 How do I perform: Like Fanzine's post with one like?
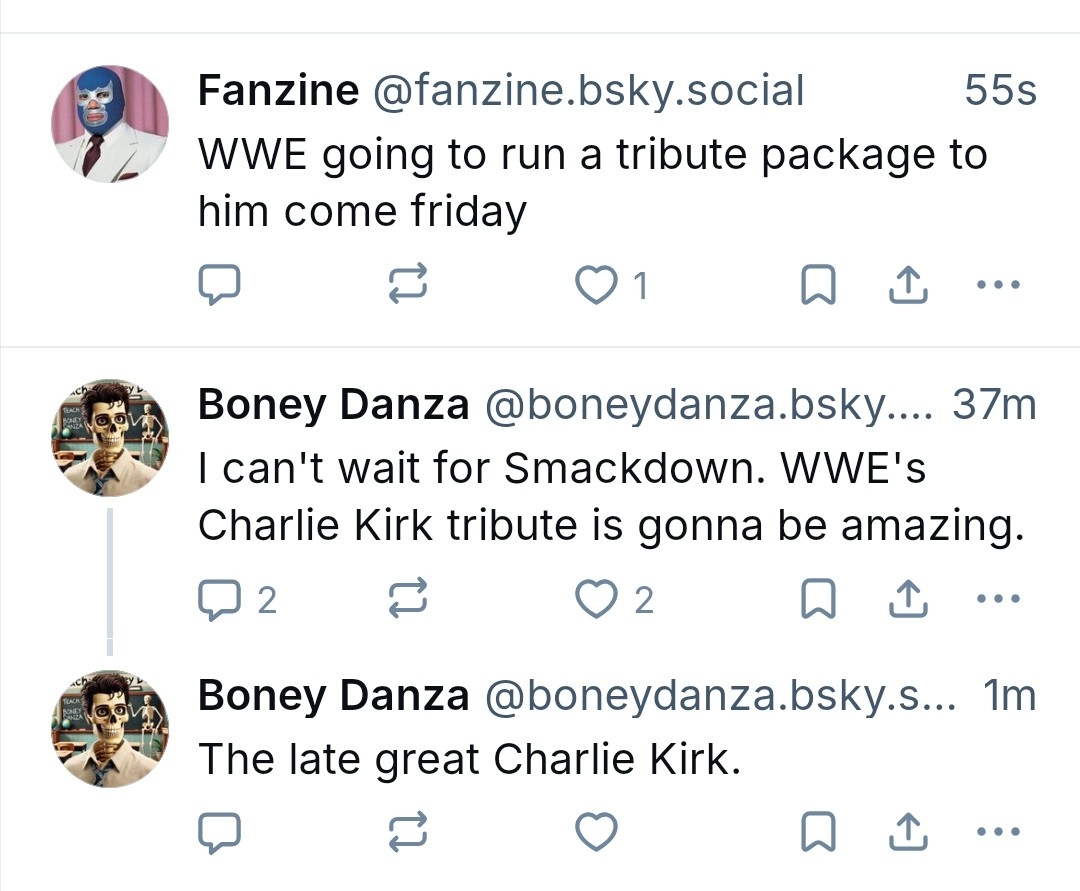[597, 287]
